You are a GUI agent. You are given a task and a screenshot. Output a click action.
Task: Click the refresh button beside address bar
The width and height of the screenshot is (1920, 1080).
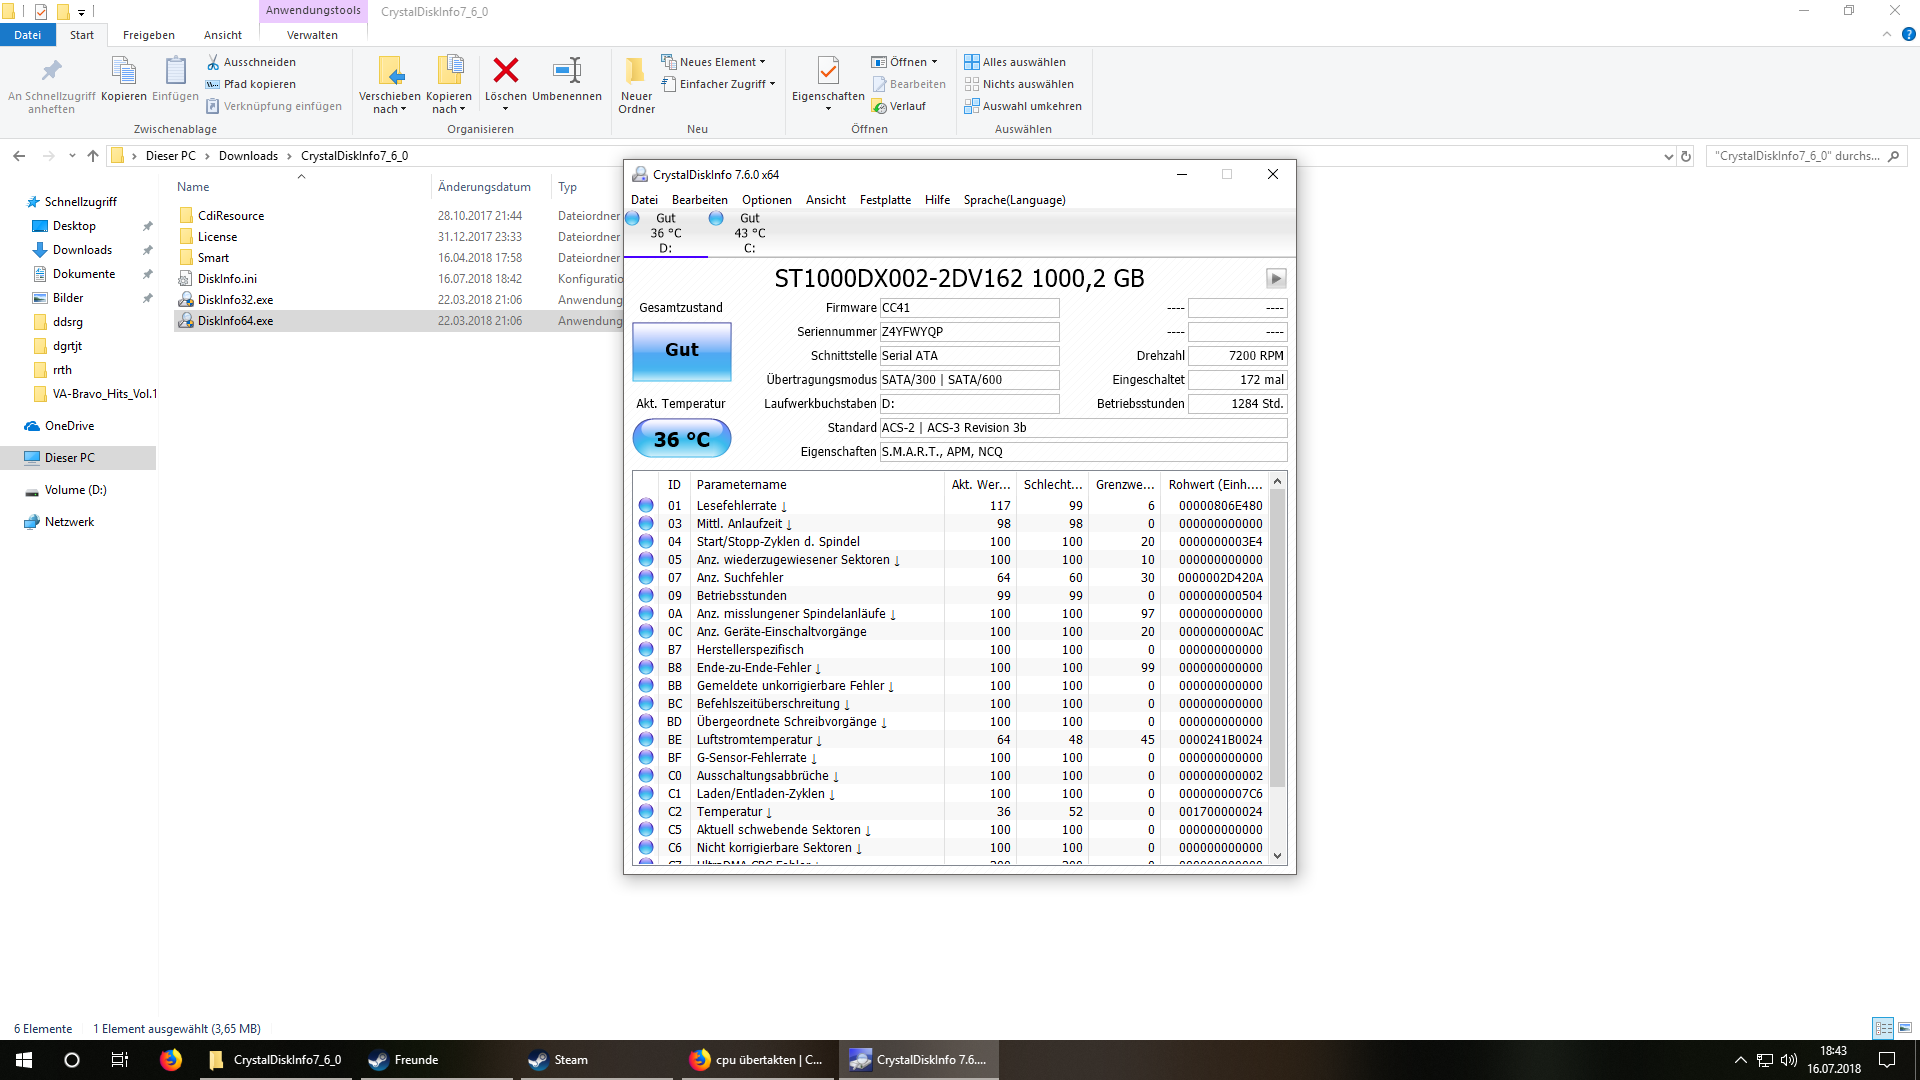coord(1686,156)
